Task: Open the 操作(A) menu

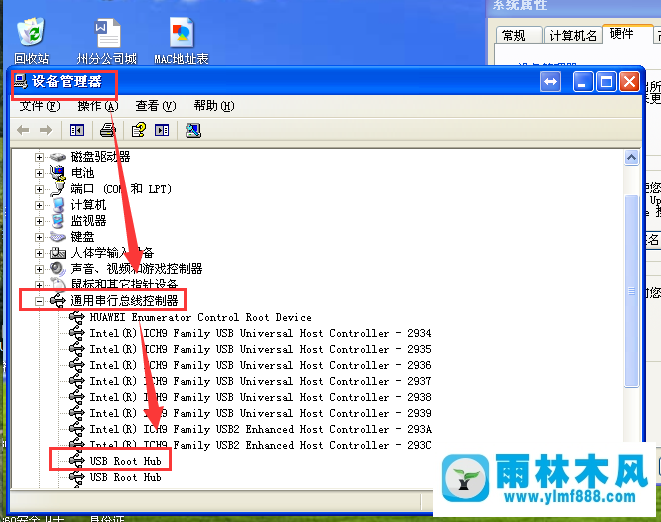Action: [x=97, y=106]
